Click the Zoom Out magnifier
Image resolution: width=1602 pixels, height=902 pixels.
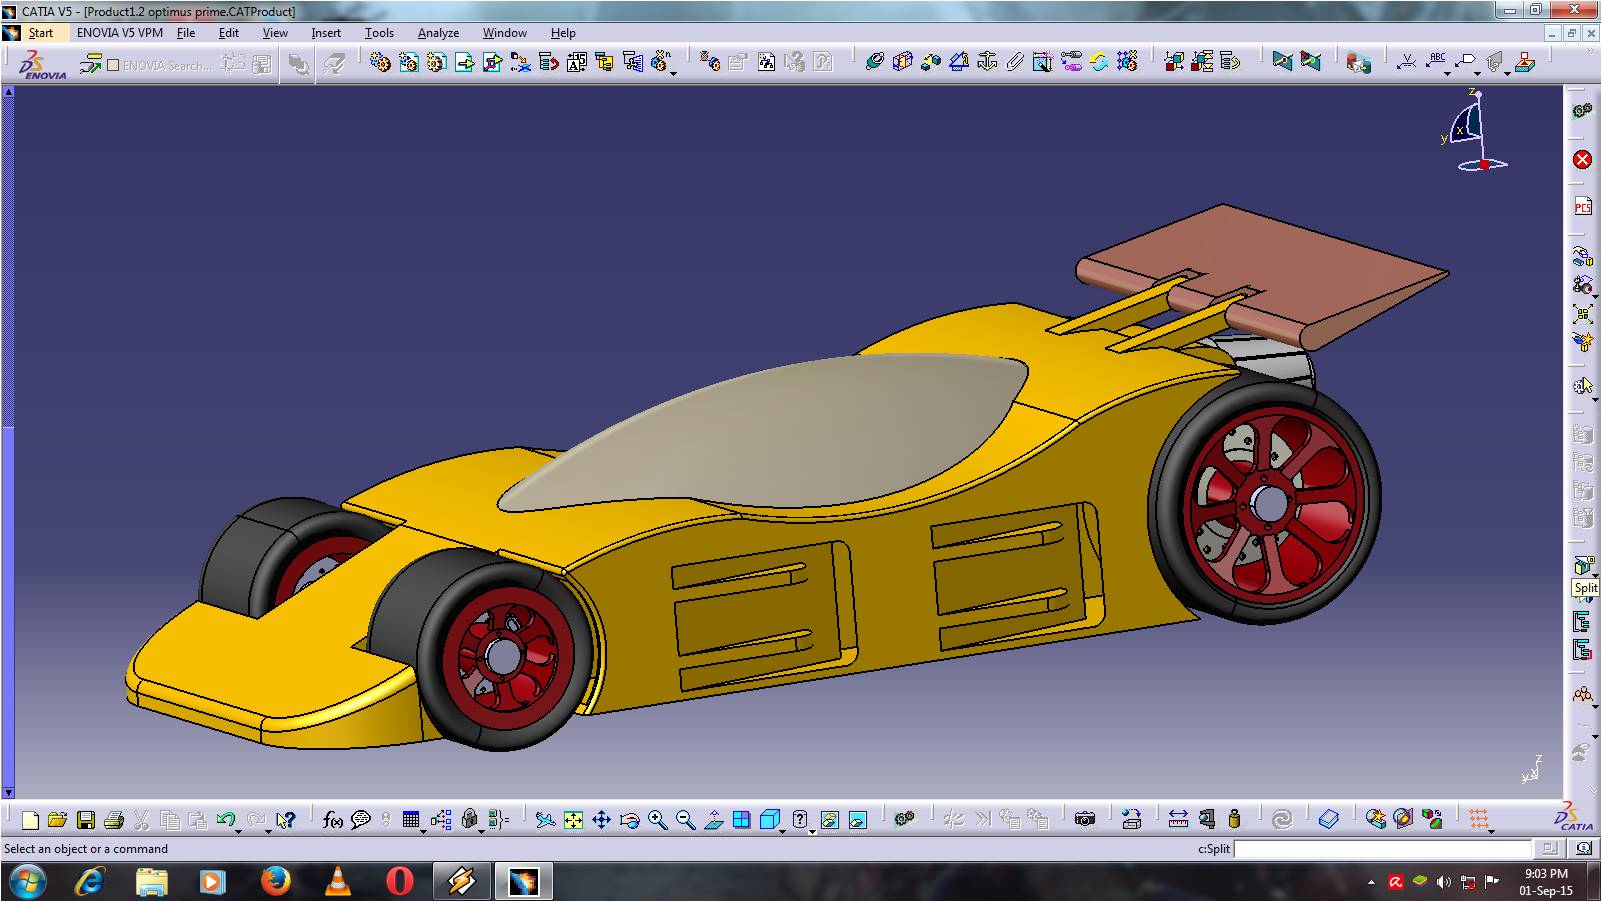tap(685, 820)
